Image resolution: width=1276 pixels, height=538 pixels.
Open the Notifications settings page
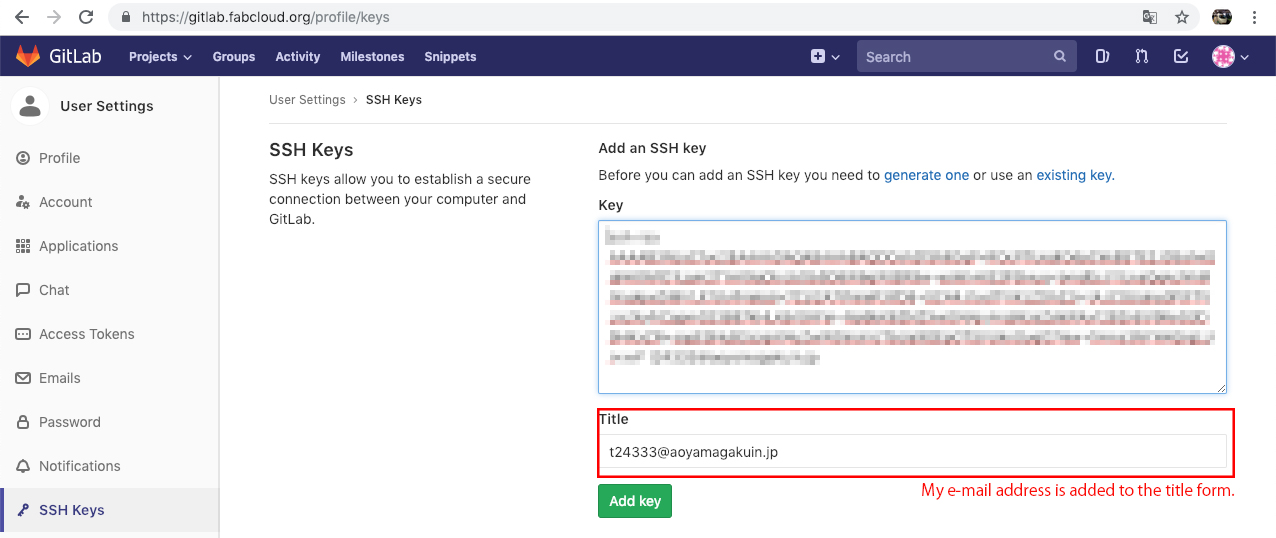(79, 466)
